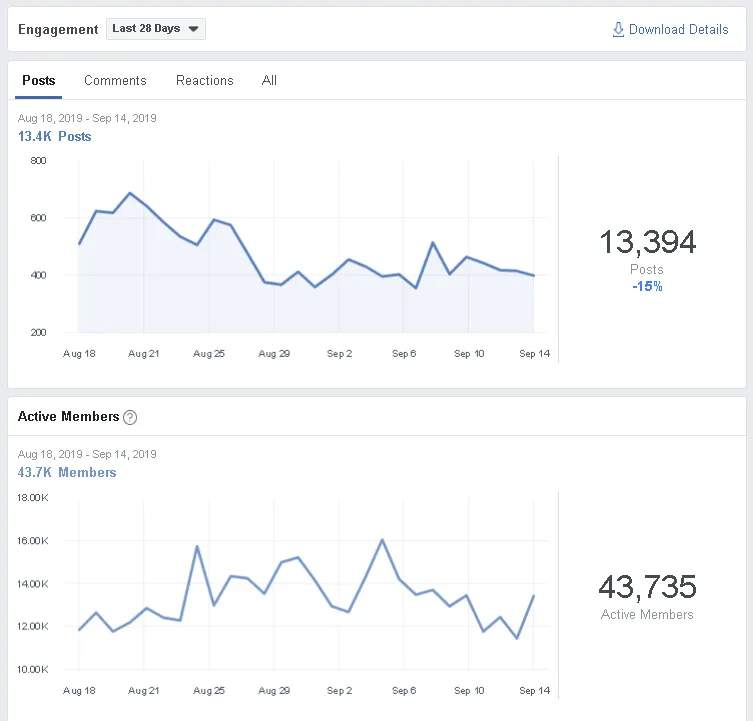Click the -15% change indicator
This screenshot has width=753, height=721.
click(x=647, y=287)
